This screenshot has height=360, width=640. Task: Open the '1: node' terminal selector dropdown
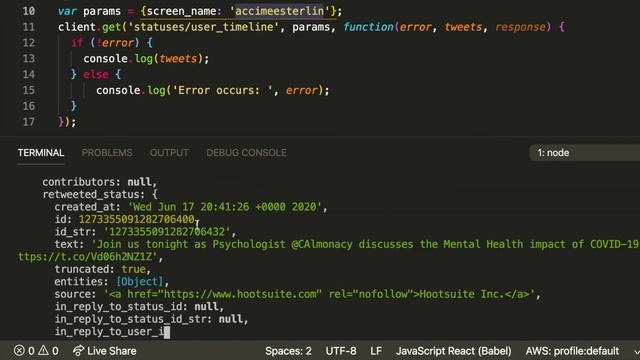tap(584, 153)
